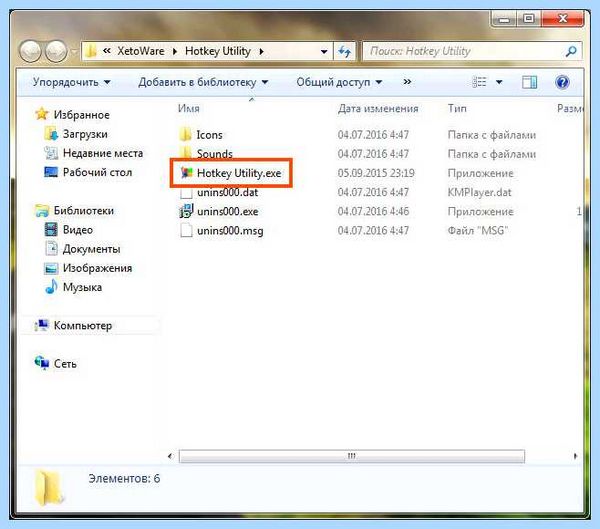600x529 pixels.
Task: Open the address bar history dropdown arrow
Action: point(324,52)
